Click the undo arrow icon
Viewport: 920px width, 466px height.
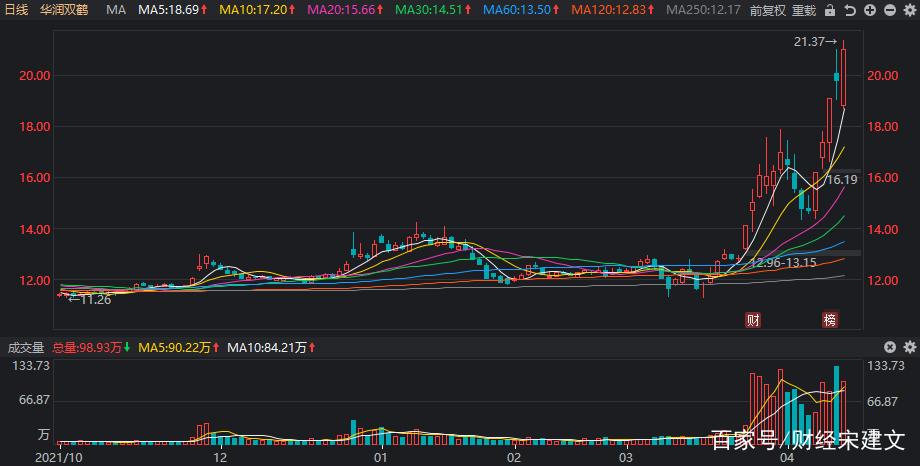pos(849,10)
